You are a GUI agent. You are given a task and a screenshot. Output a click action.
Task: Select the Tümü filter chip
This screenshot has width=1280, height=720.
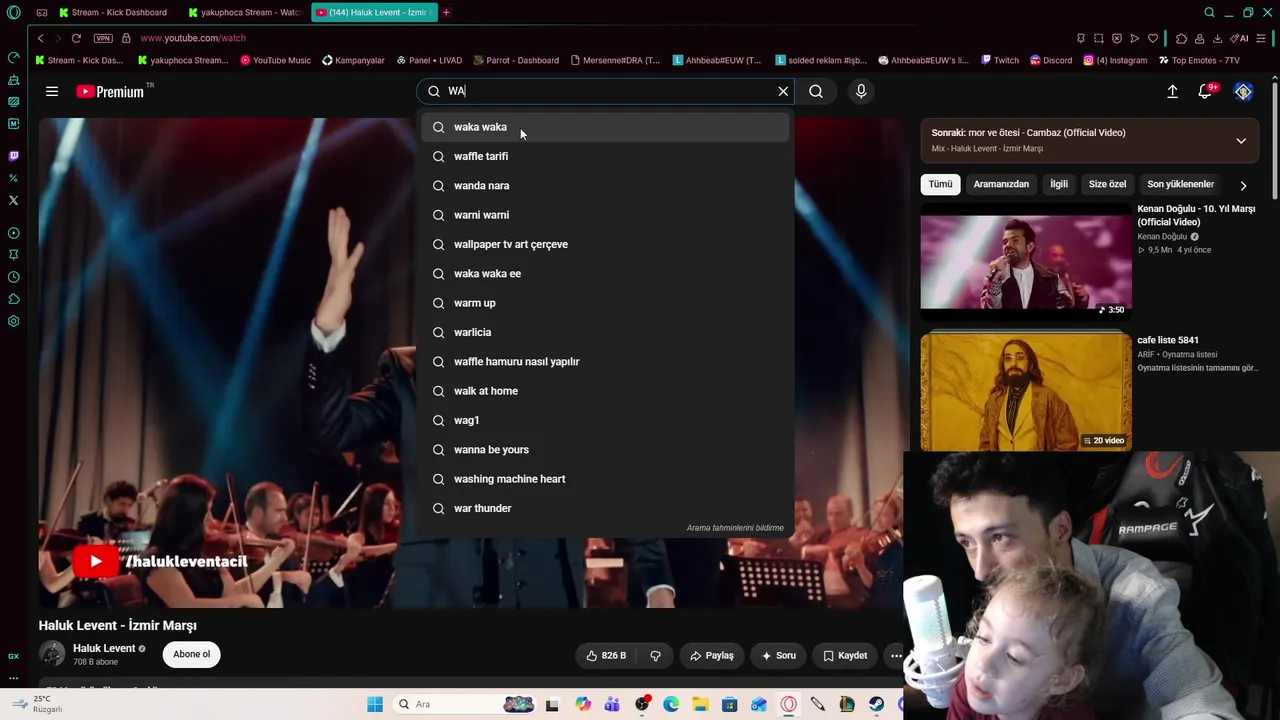point(940,184)
